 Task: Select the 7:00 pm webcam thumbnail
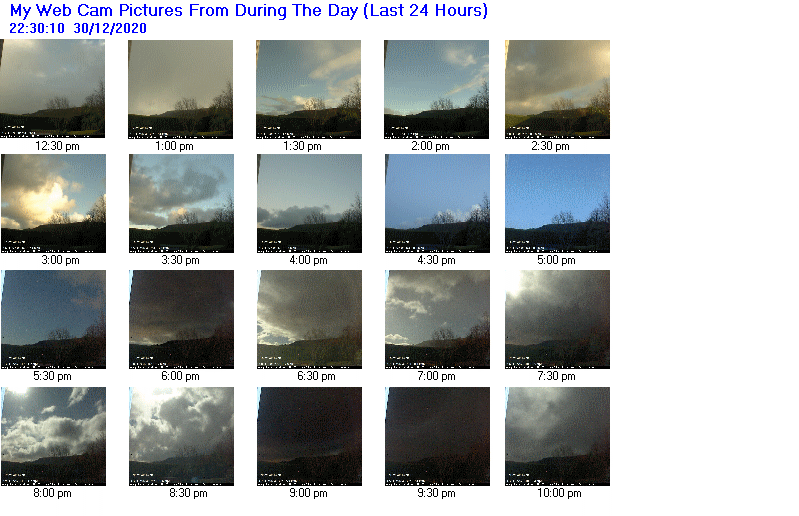click(437, 319)
